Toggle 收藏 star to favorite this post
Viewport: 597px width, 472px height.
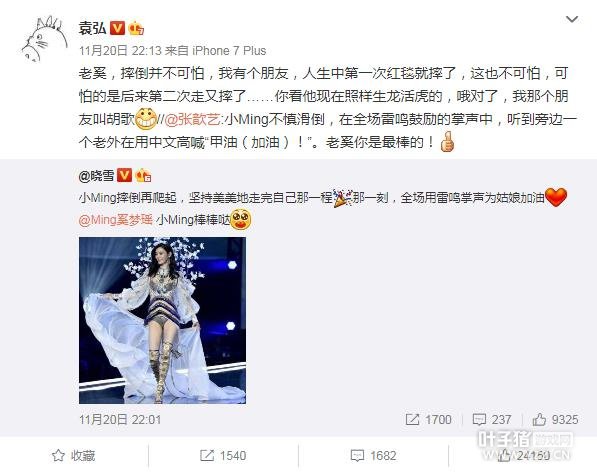click(x=73, y=455)
